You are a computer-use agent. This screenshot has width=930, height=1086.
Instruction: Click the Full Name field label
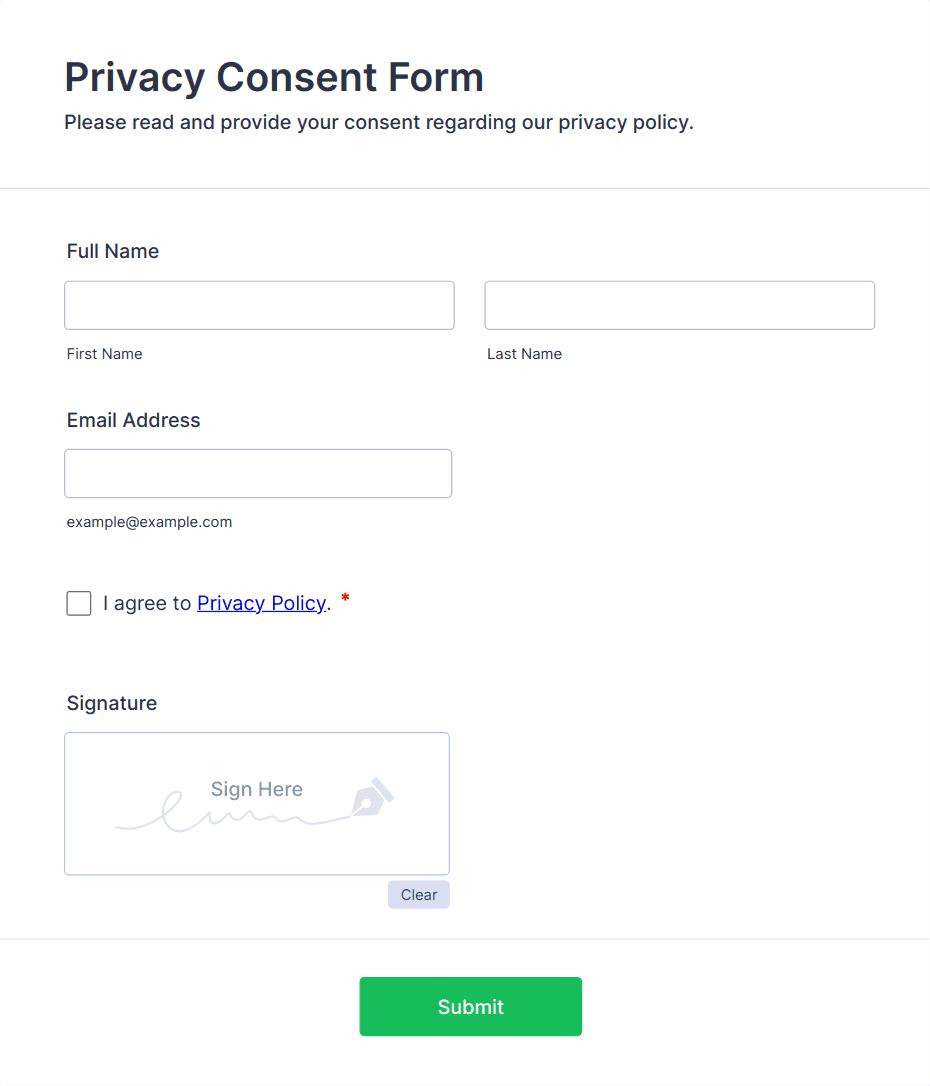pyautogui.click(x=113, y=251)
